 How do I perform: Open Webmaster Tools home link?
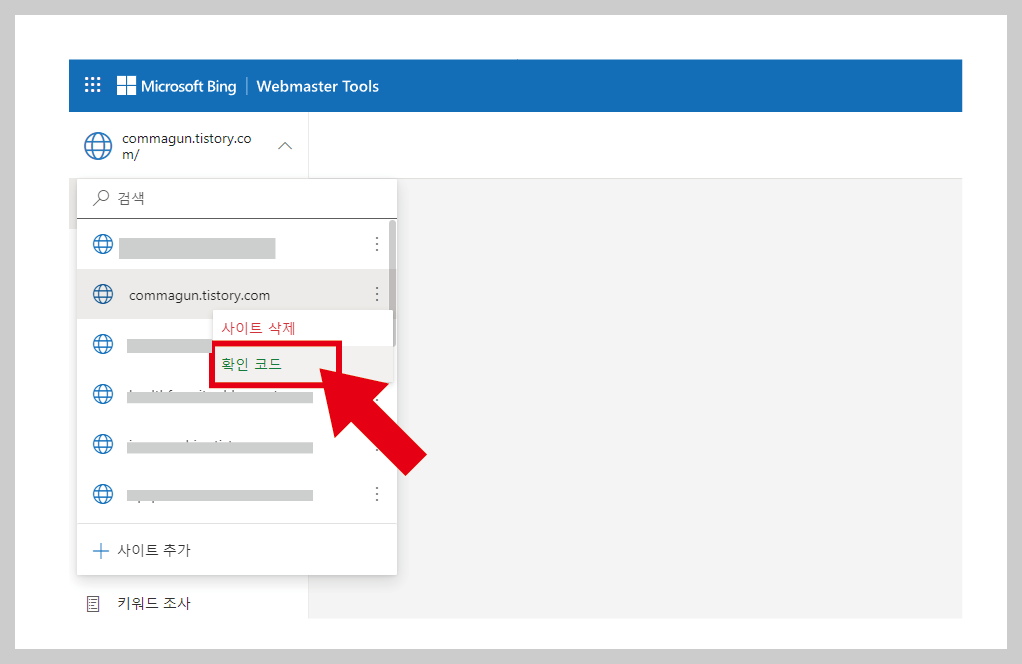(317, 86)
